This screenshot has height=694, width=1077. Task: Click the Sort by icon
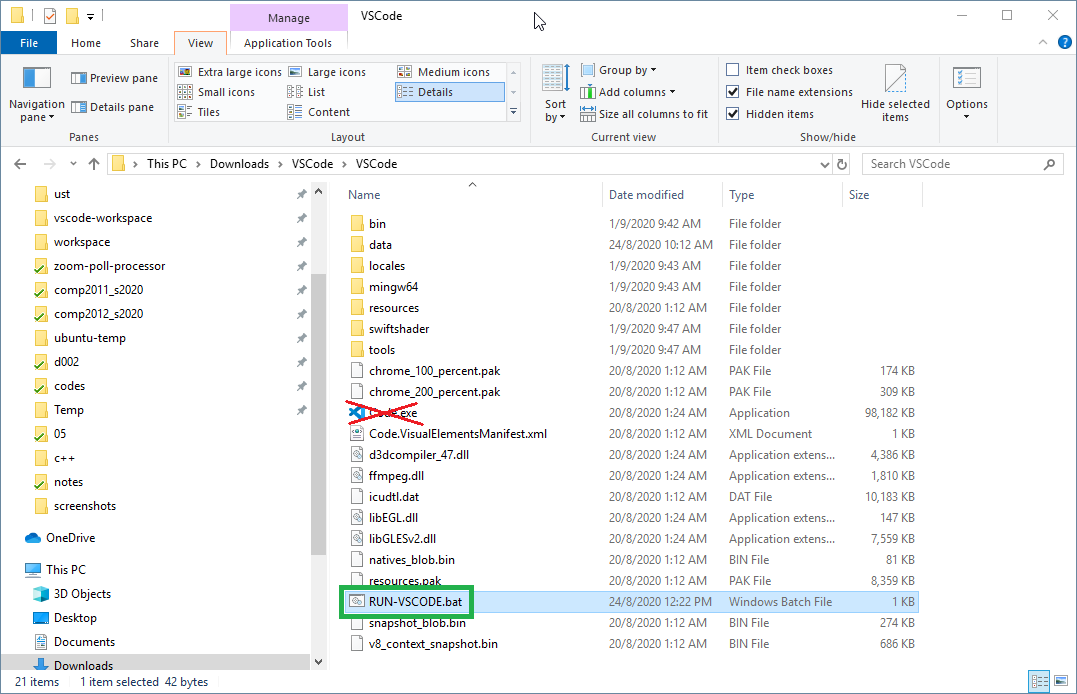pyautogui.click(x=555, y=79)
